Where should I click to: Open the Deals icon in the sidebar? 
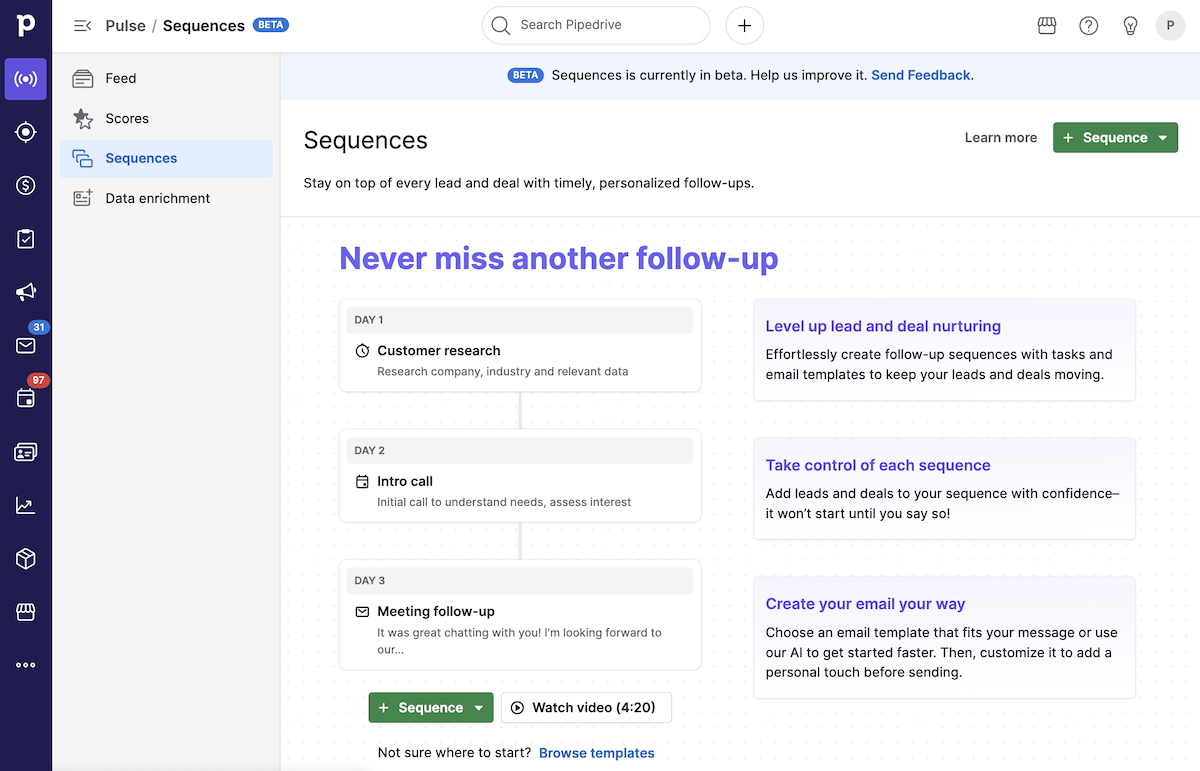click(26, 185)
